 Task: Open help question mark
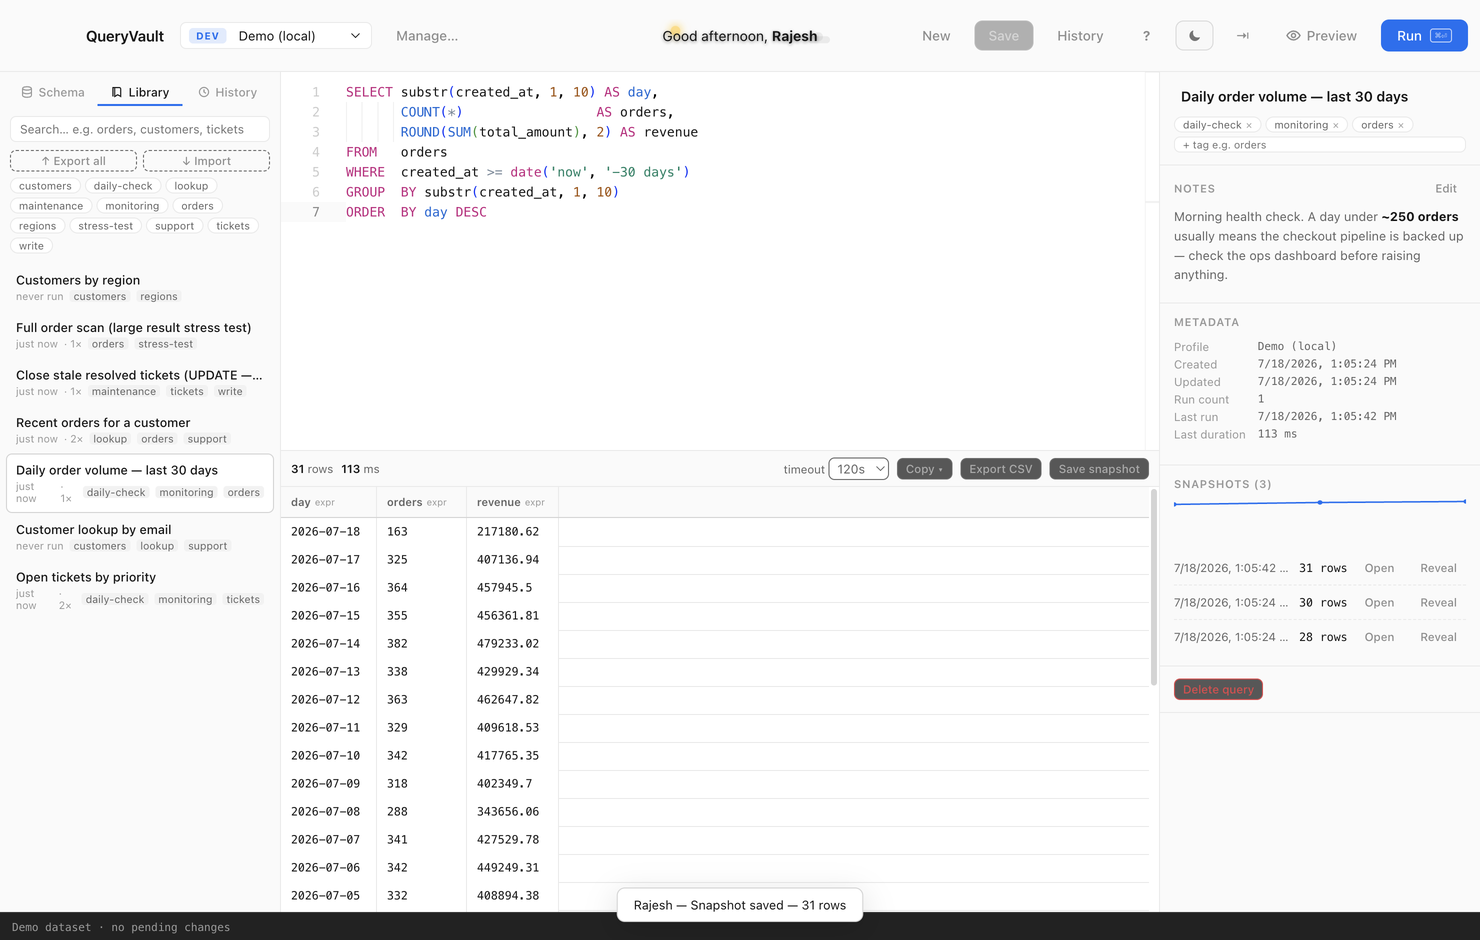click(x=1146, y=36)
